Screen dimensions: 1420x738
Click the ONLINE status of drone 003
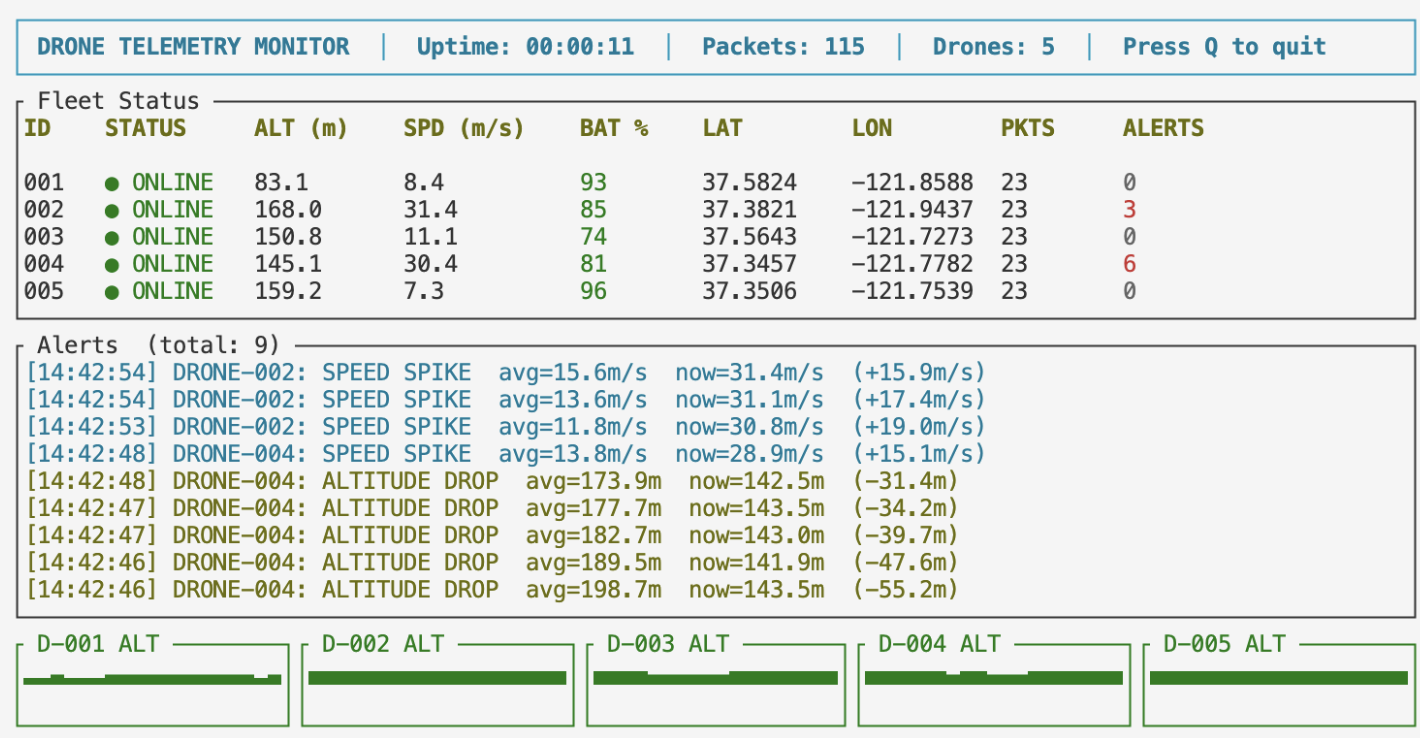(173, 237)
